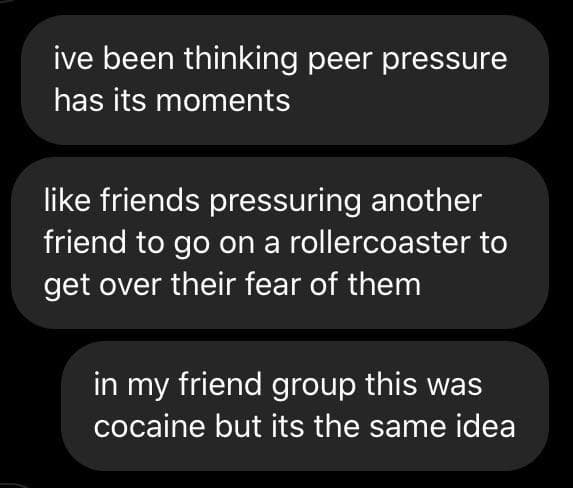Click the word "them" ending the second message
573x488 pixels.
pos(384,284)
